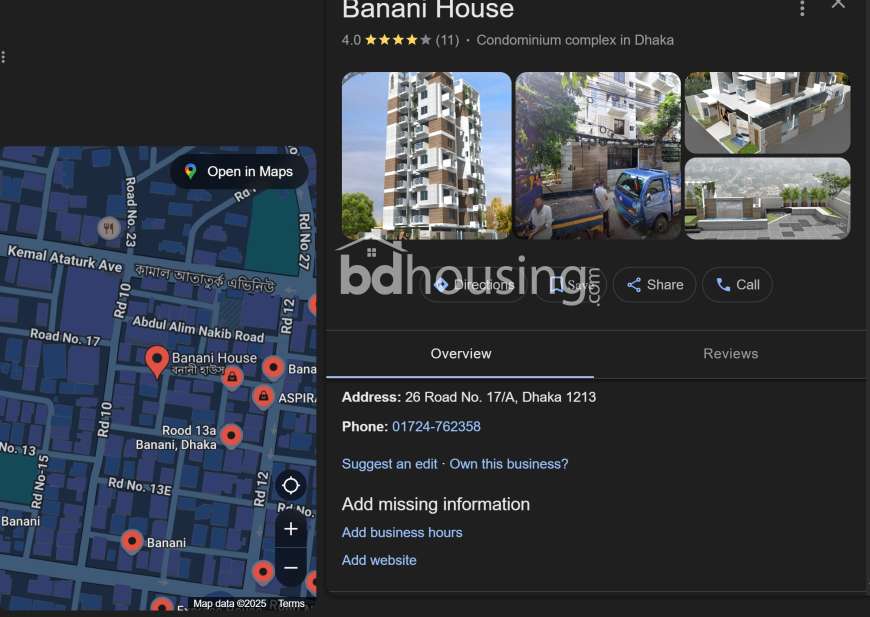870x617 pixels.
Task: Click the Banani pin near map bottom
Action: [x=132, y=542]
